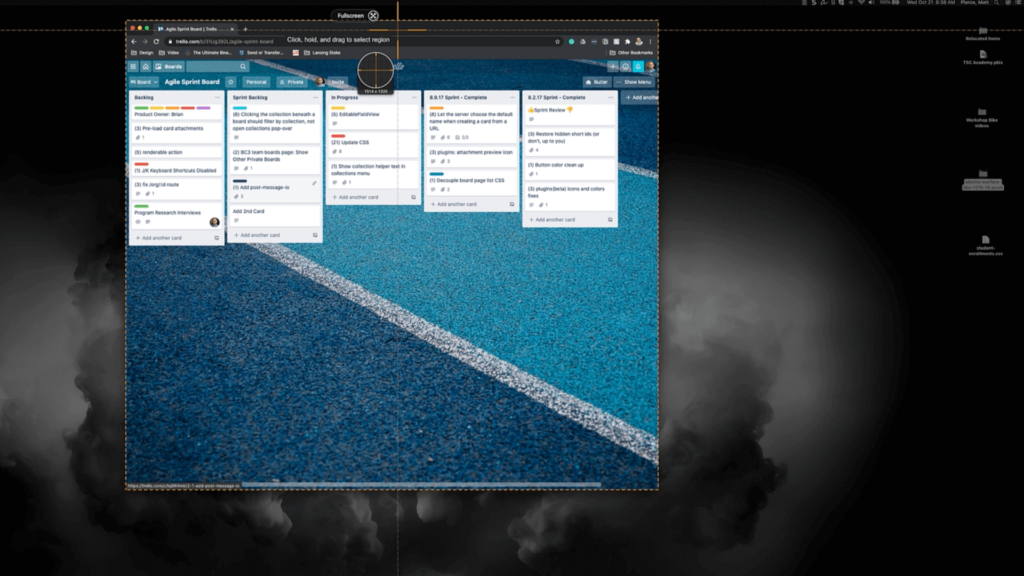This screenshot has width=1024, height=576.
Task: Open 8.2.17 Sprint - Complete list actions menu
Action: [611, 97]
